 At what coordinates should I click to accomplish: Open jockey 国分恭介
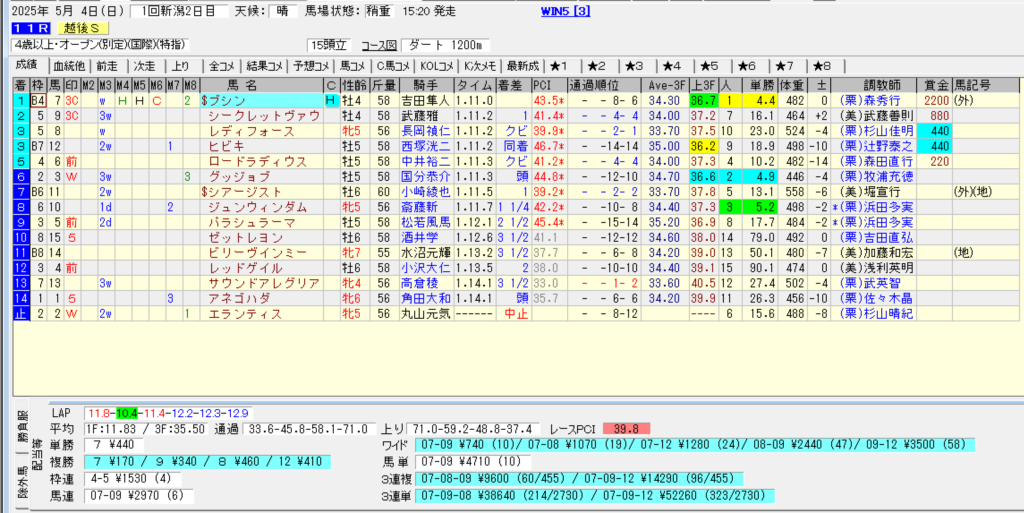point(424,176)
